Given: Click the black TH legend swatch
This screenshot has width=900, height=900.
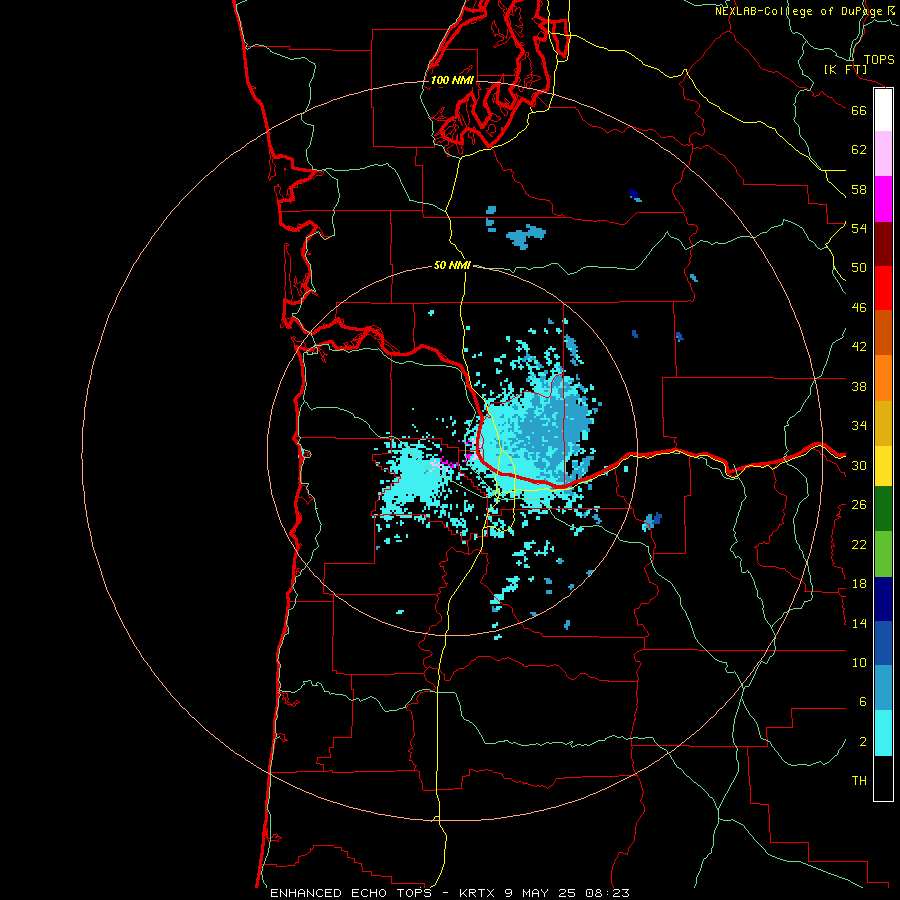Looking at the screenshot, I should click(883, 778).
